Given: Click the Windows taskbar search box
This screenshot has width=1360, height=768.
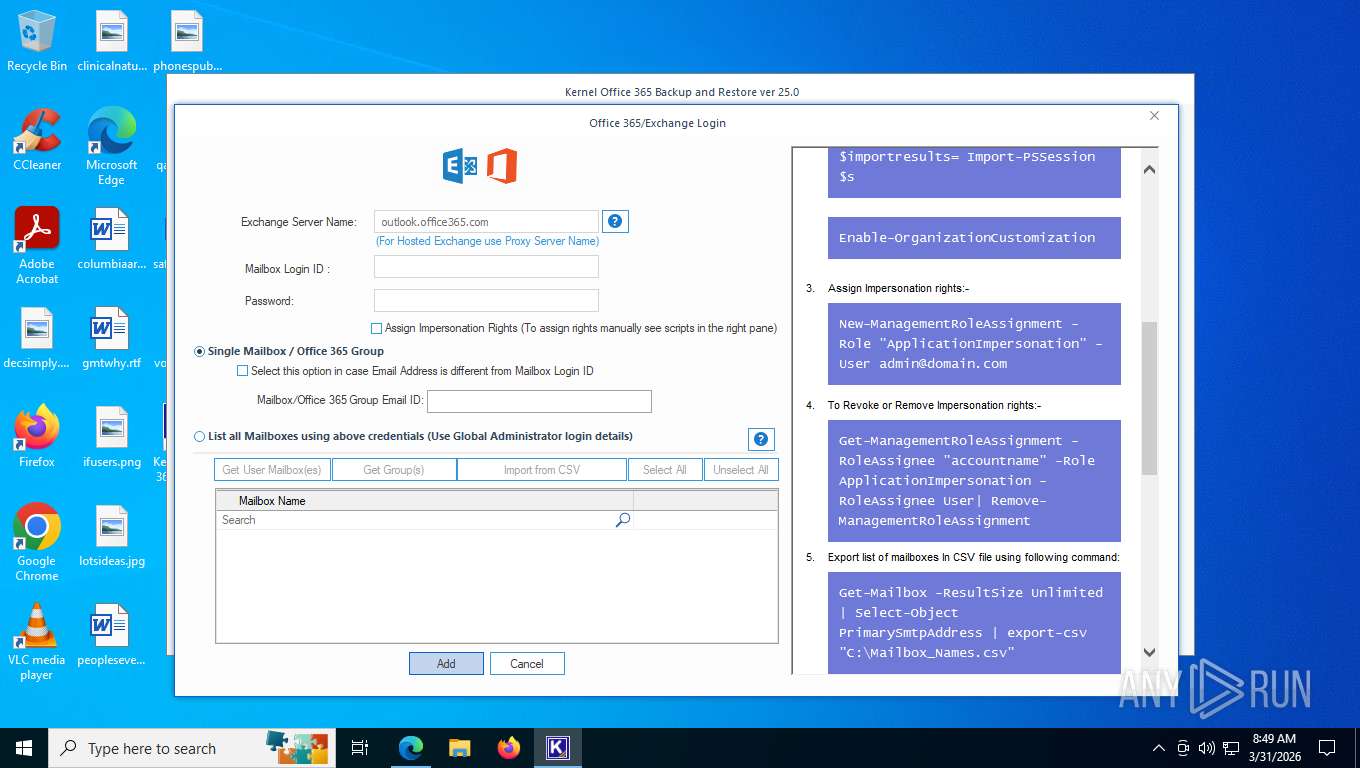Looking at the screenshot, I should [190, 748].
